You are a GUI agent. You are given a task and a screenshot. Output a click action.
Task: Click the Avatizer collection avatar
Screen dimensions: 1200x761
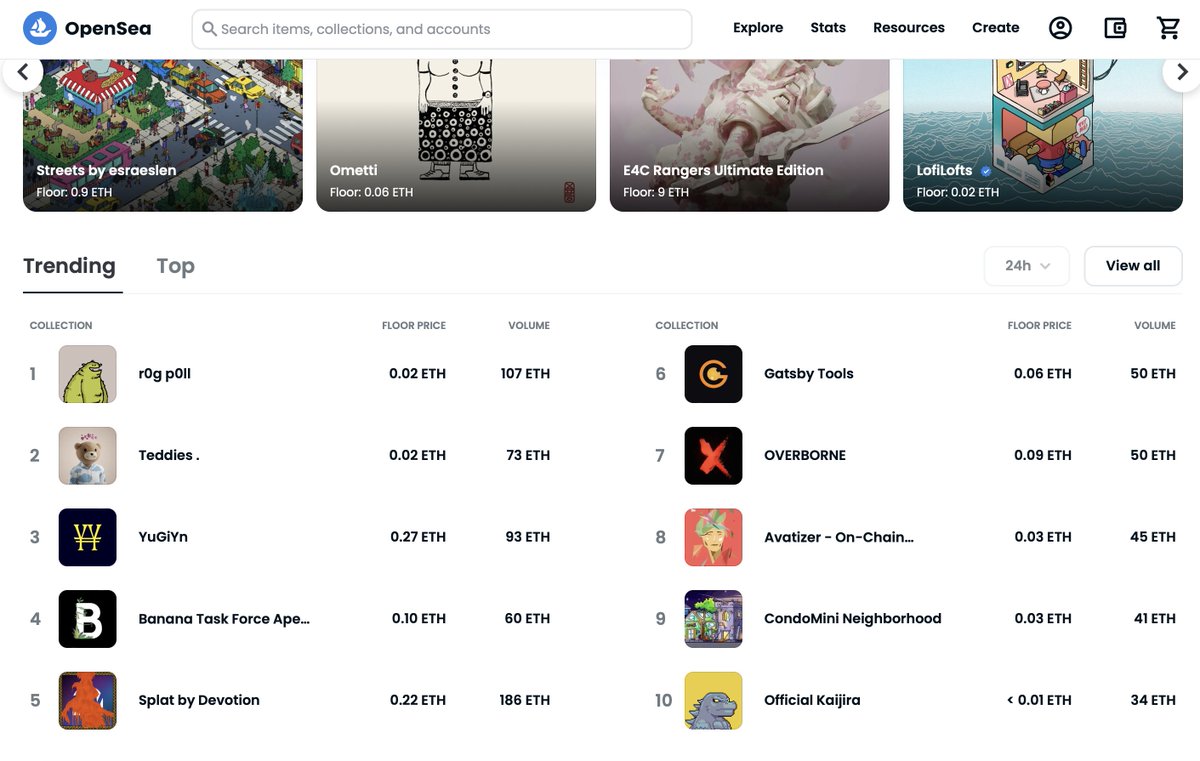pos(713,537)
